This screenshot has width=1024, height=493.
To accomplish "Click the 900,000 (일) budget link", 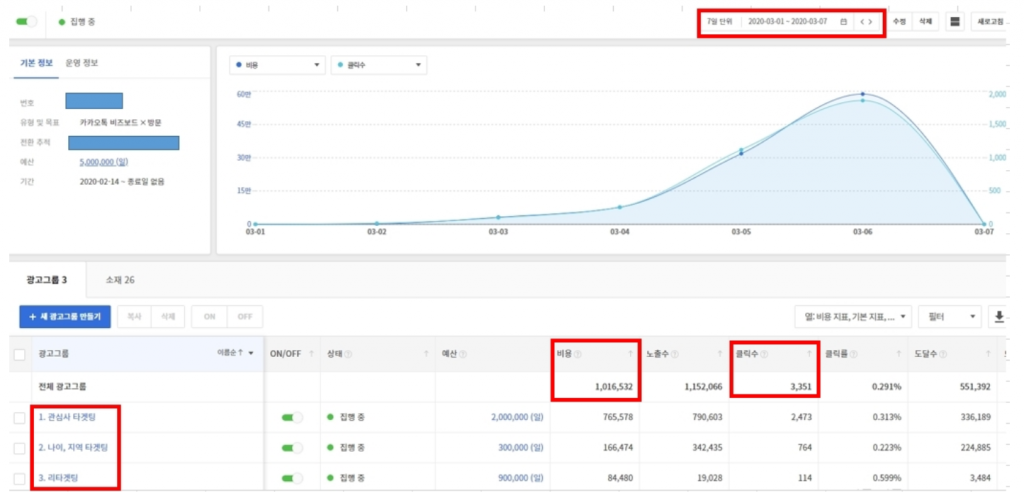I will click(520, 479).
